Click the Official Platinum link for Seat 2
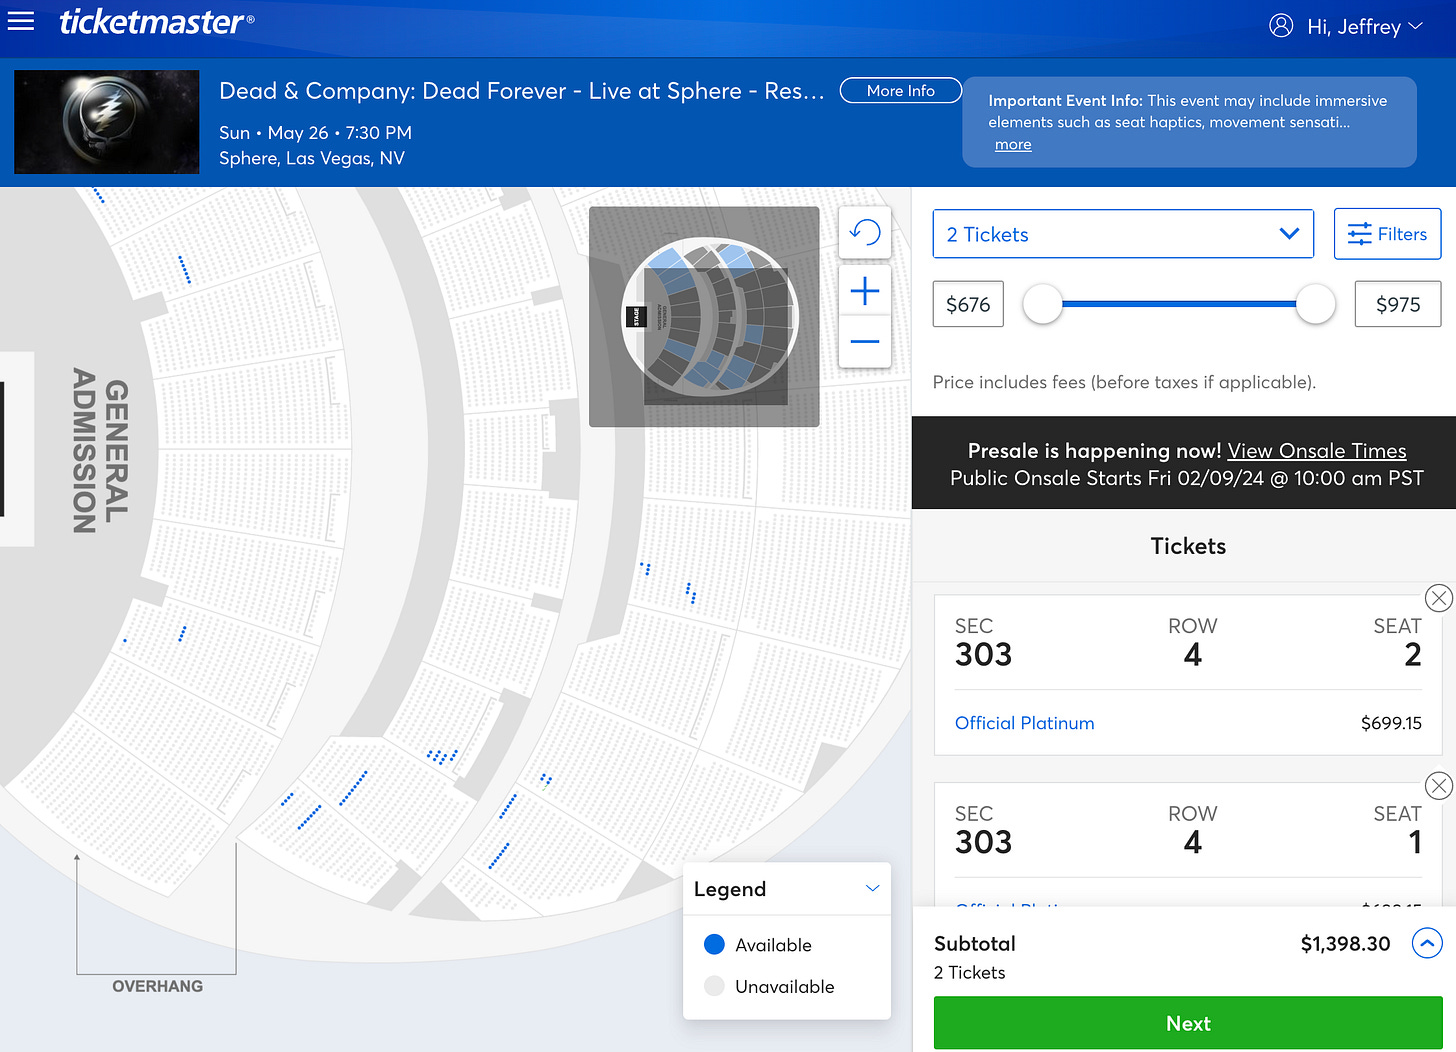This screenshot has height=1052, width=1456. pos(1024,723)
